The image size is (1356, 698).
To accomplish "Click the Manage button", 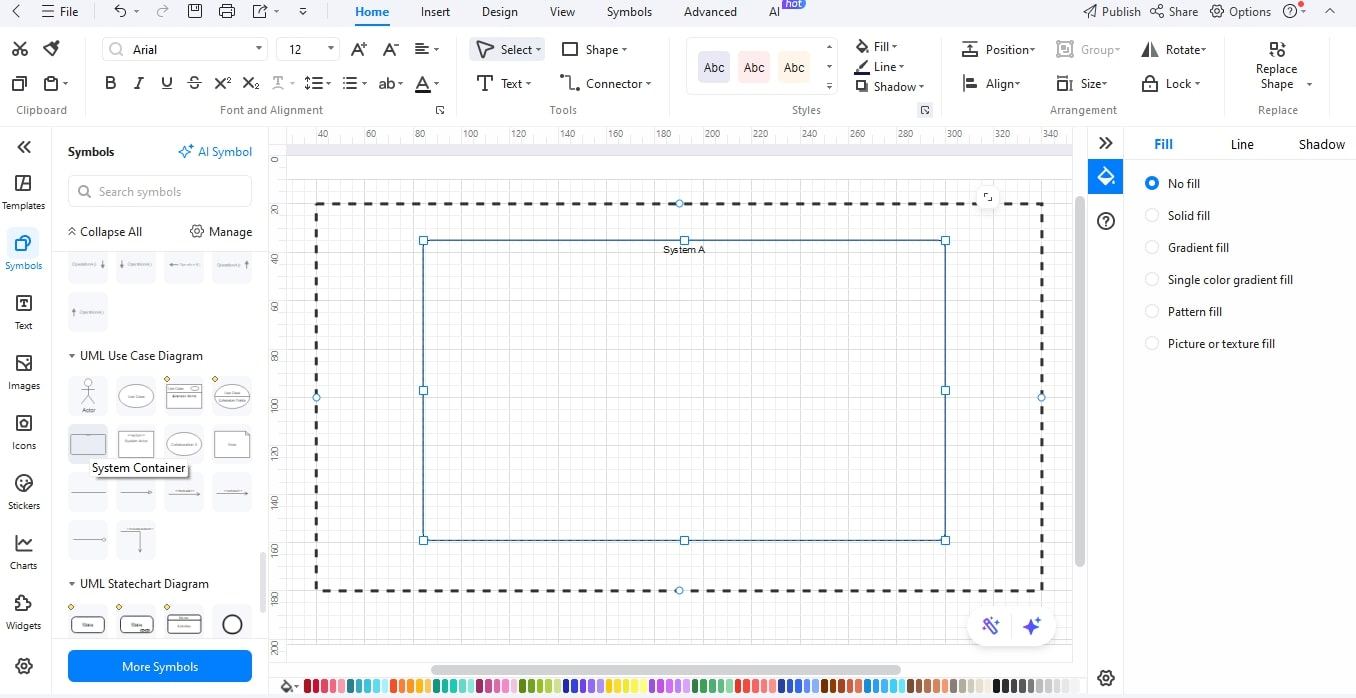I will 221,232.
